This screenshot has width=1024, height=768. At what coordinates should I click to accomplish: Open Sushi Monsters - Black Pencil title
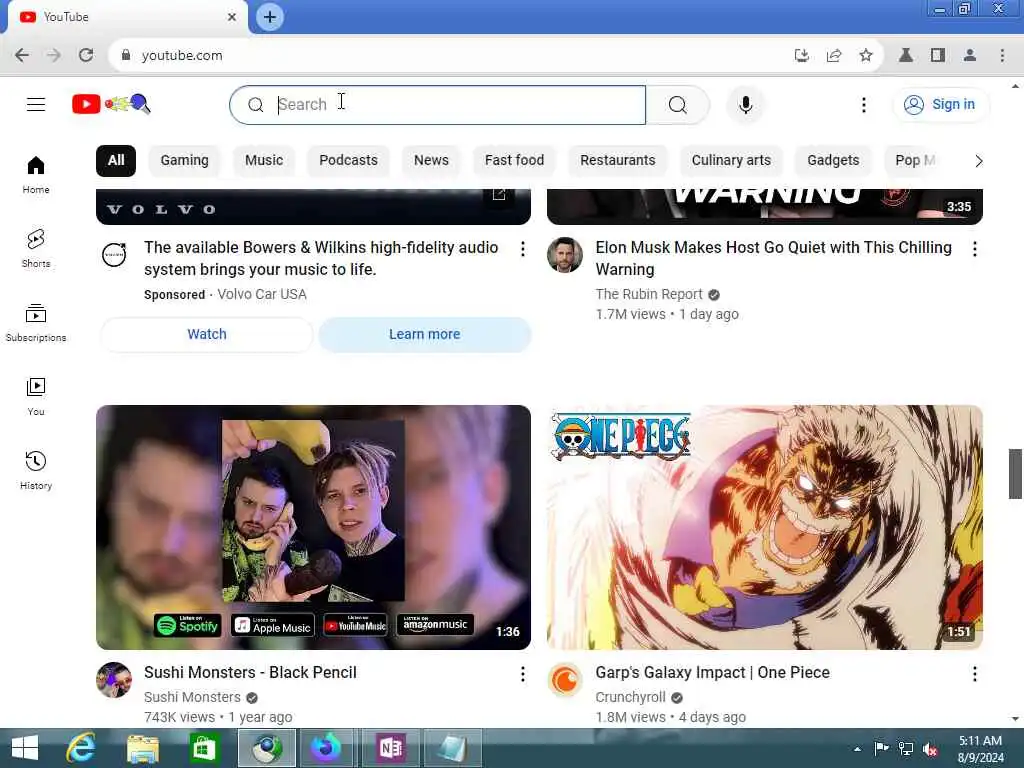250,673
